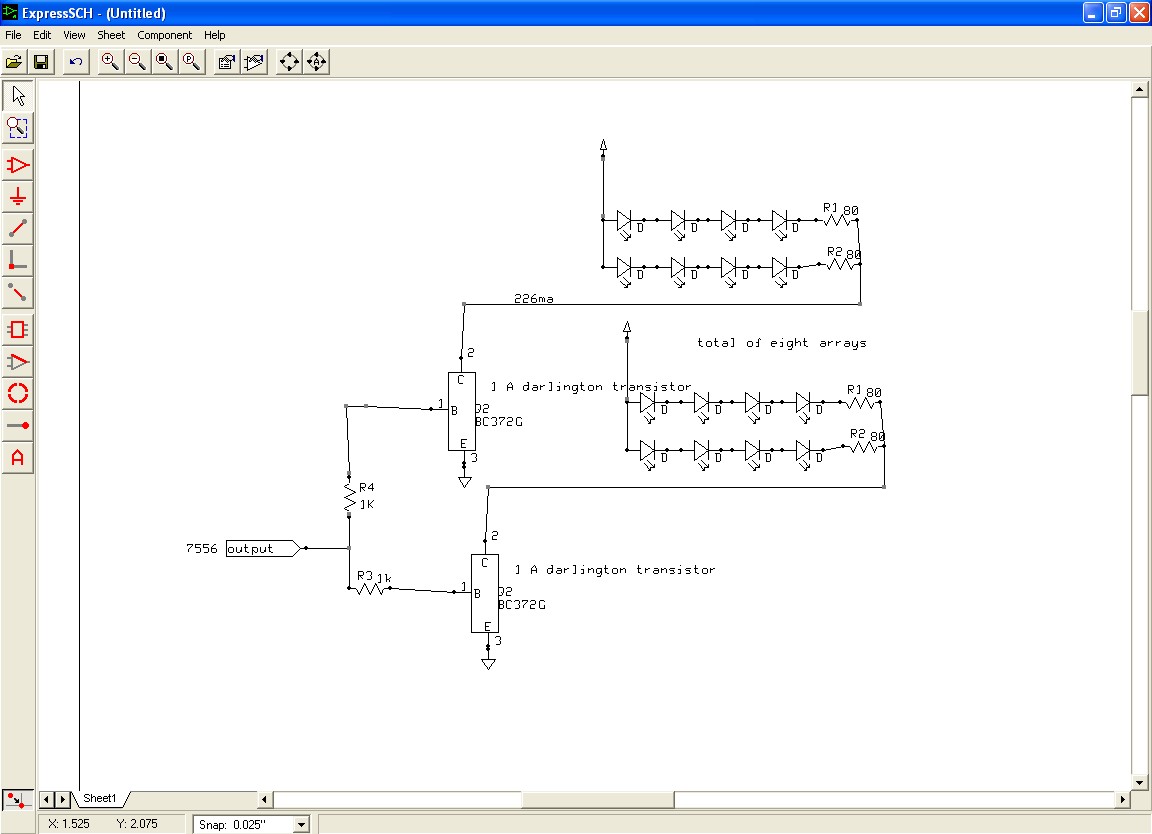This screenshot has width=1152, height=834.
Task: Click the four-way arrows icon with letter A
Action: [317, 62]
